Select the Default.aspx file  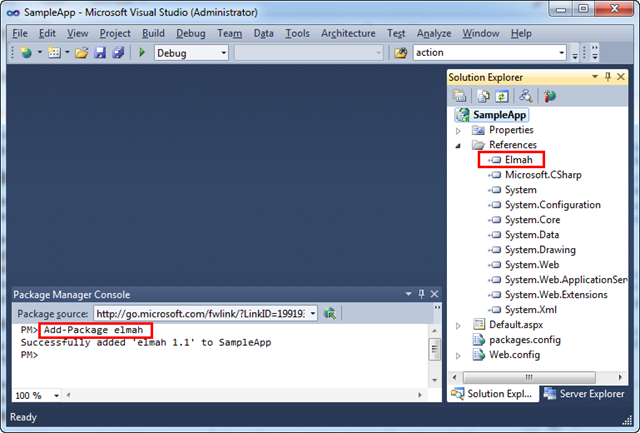click(x=516, y=324)
